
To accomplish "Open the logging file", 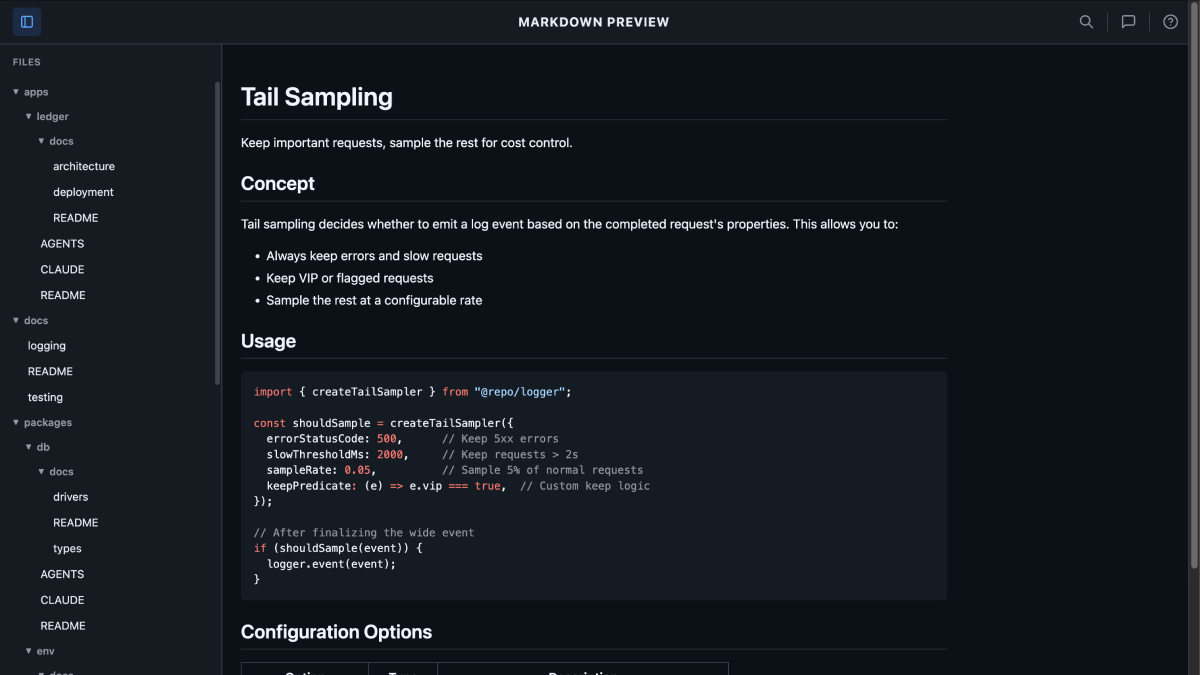I will click(x=47, y=346).
